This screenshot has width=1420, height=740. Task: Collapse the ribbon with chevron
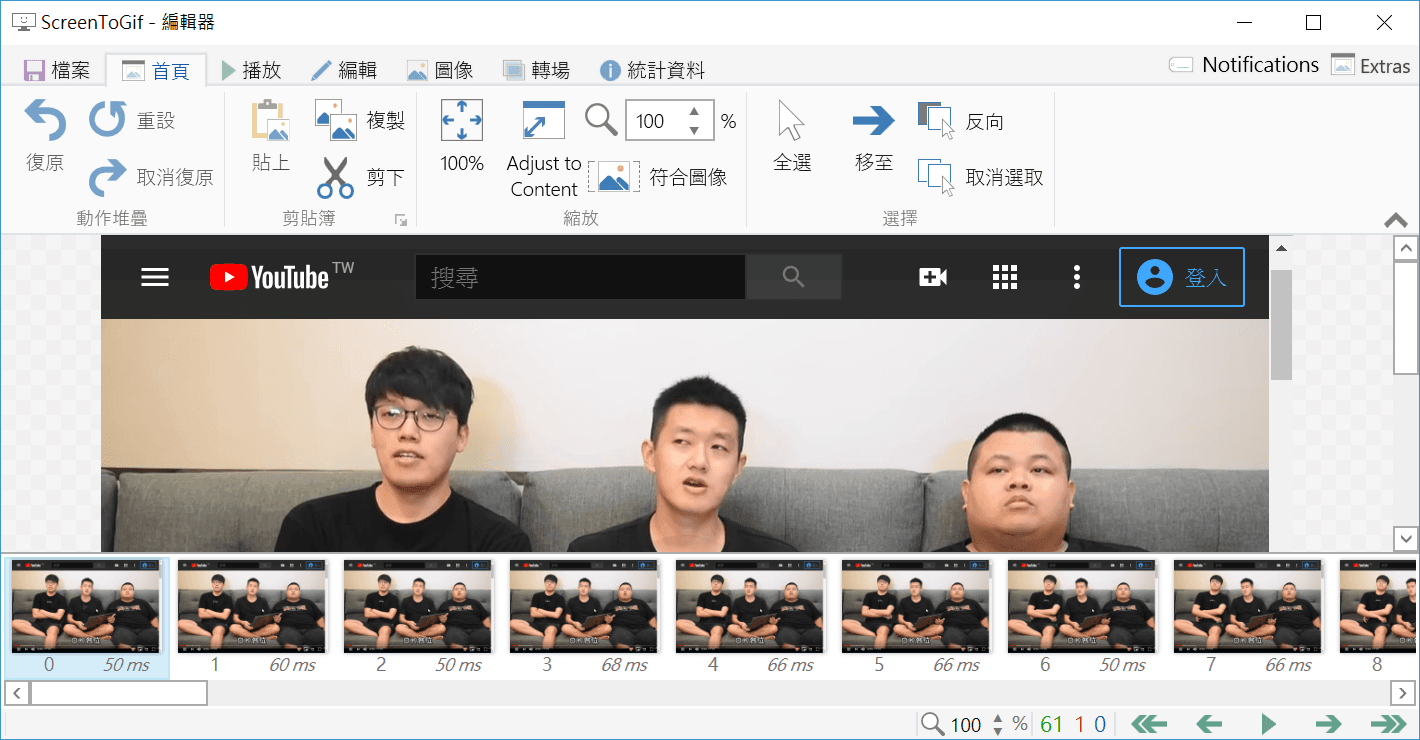click(1396, 220)
